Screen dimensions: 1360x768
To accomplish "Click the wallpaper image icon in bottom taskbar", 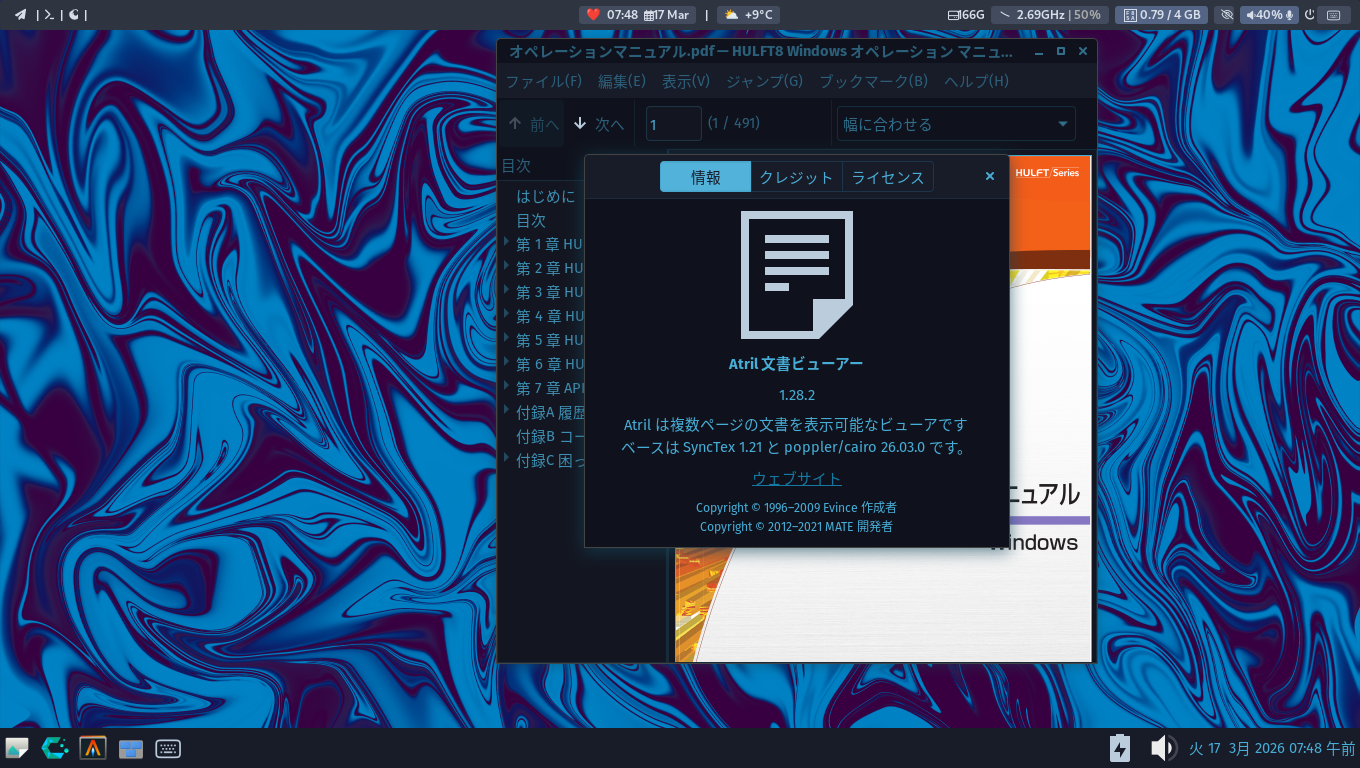I will tap(17, 748).
